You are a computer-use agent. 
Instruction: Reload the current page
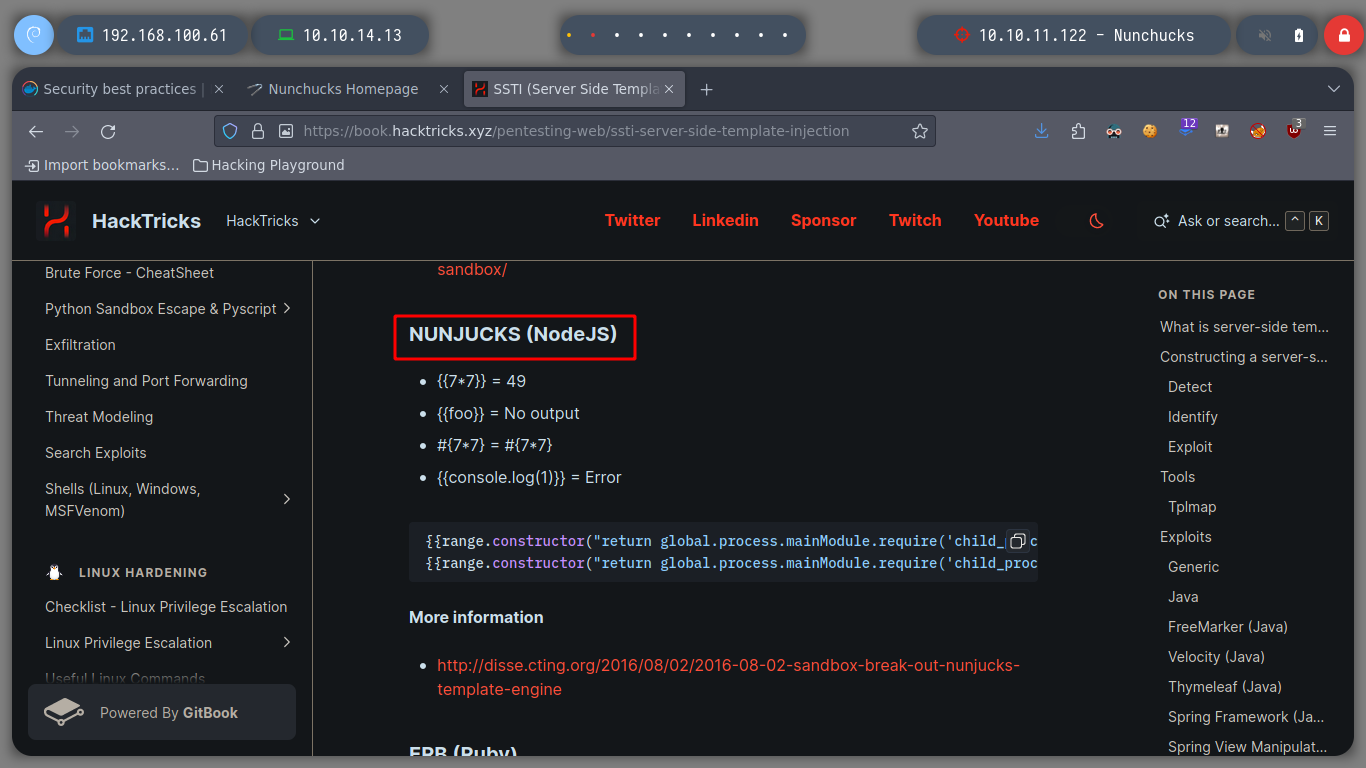tap(108, 131)
